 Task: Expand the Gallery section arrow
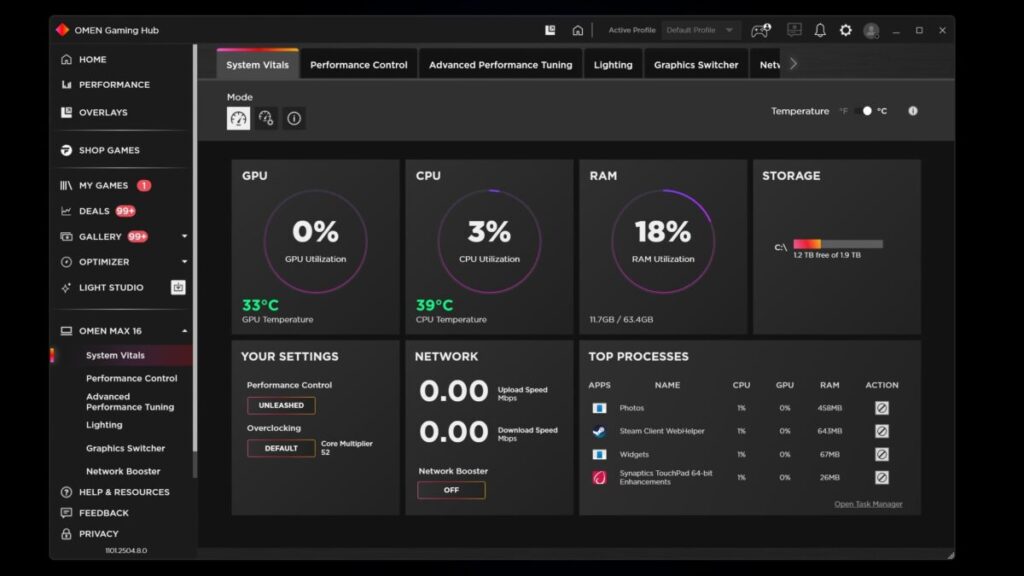tap(184, 236)
